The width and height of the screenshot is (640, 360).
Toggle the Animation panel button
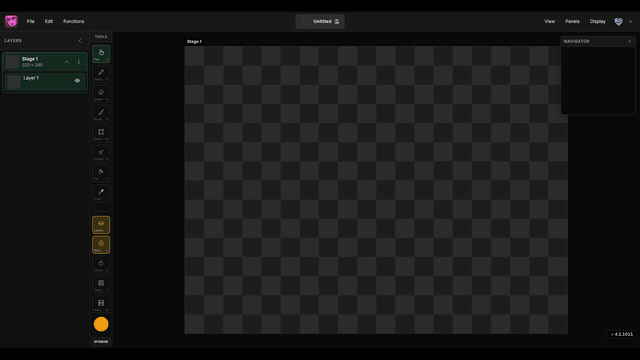[101, 304]
